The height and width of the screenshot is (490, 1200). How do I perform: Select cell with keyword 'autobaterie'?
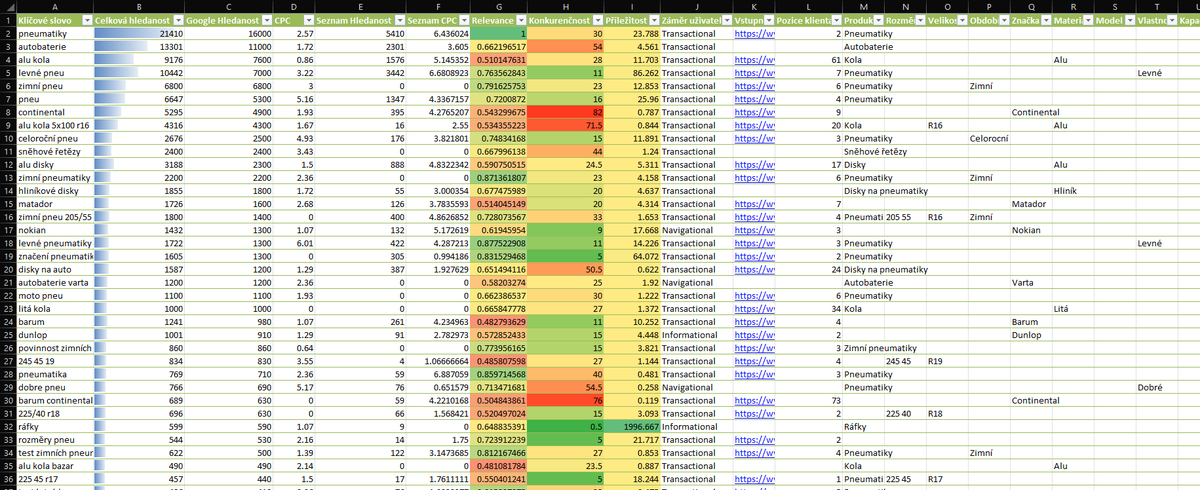pyautogui.click(x=55, y=47)
